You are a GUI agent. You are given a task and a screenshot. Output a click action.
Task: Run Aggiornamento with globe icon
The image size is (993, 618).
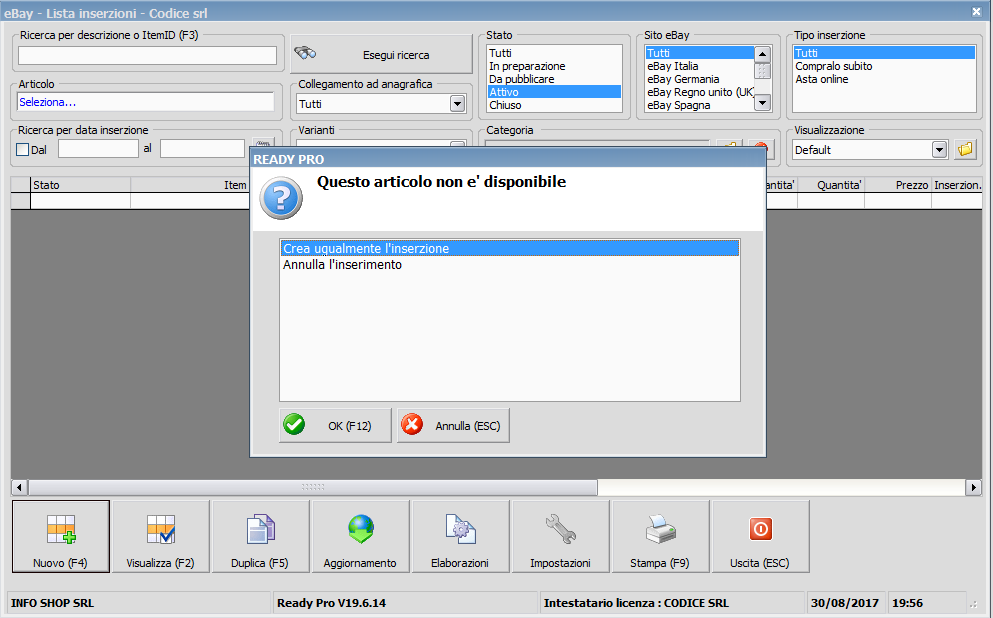coord(360,536)
